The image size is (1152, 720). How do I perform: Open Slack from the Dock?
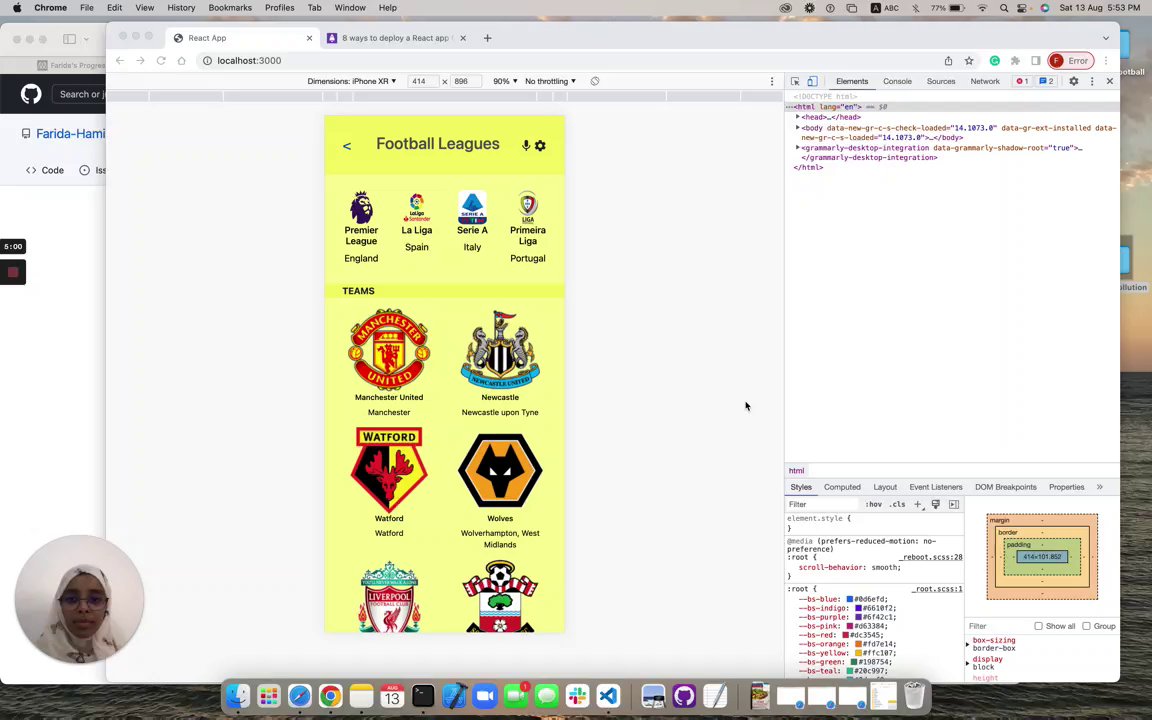[x=577, y=696]
